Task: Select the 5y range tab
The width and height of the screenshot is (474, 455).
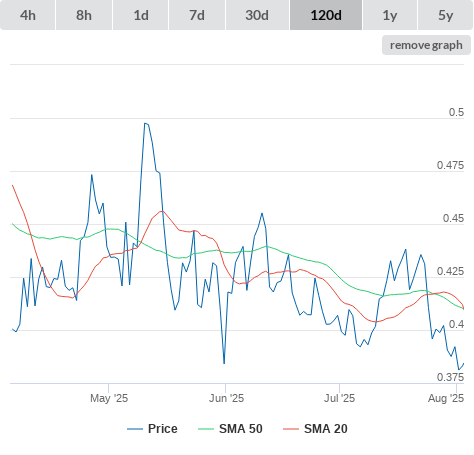Action: [x=446, y=15]
